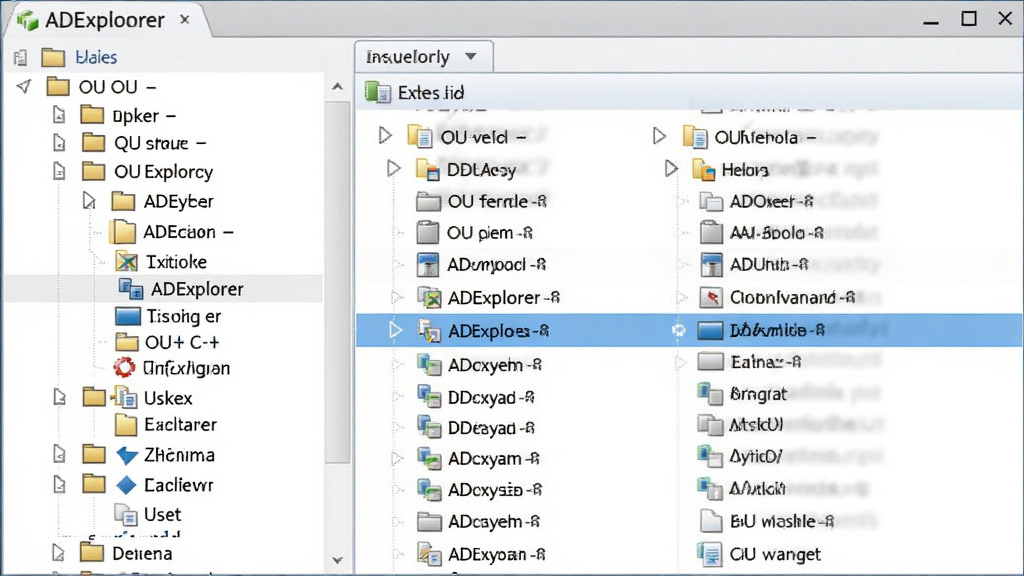
Task: Expand the DDLAesy node
Action: click(x=393, y=168)
